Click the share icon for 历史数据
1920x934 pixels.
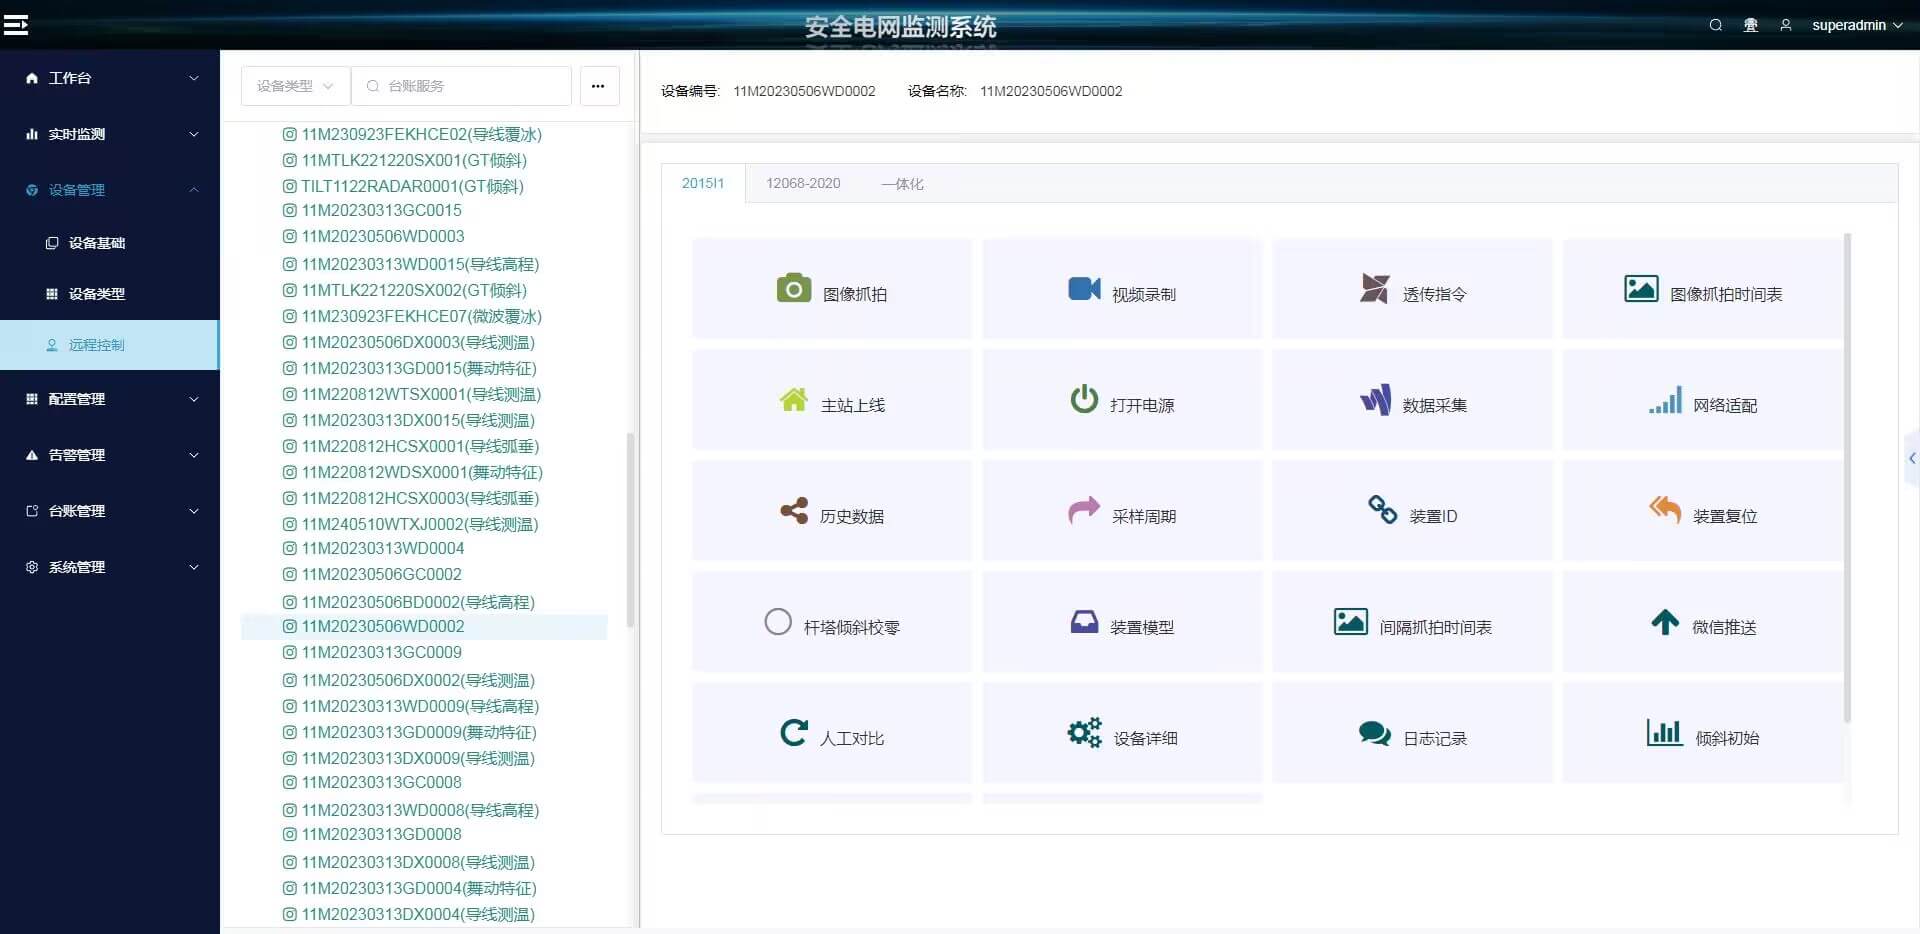click(x=794, y=511)
